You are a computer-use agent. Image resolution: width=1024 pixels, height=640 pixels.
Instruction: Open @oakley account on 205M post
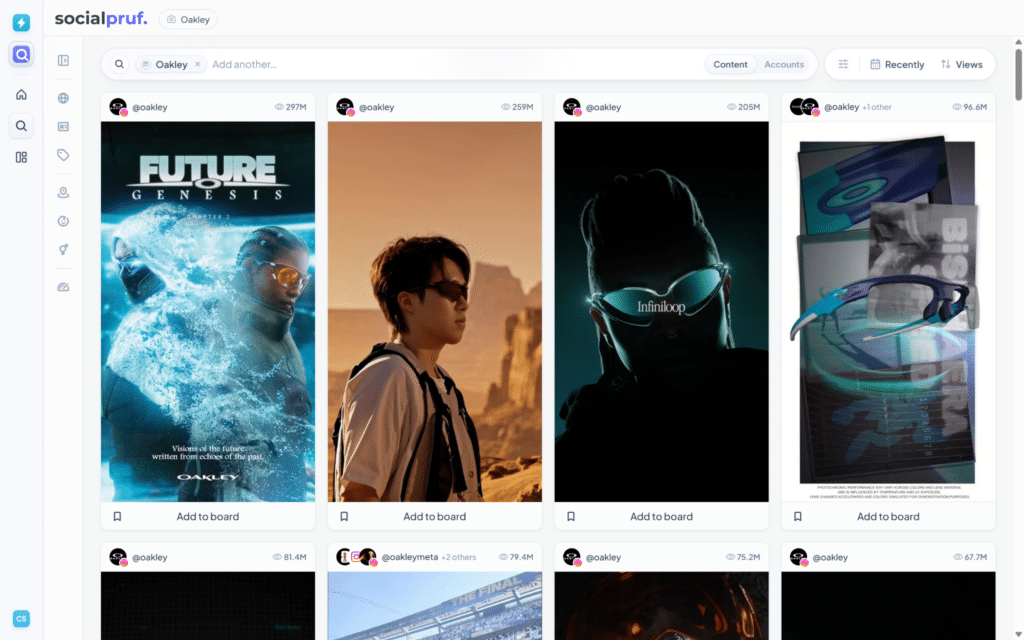(x=603, y=107)
